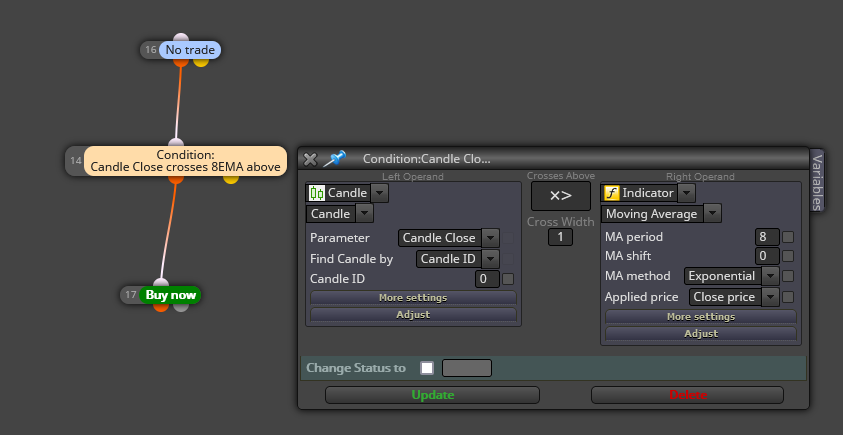Toggle the Applied price checkbox
This screenshot has width=843, height=435.
[788, 297]
